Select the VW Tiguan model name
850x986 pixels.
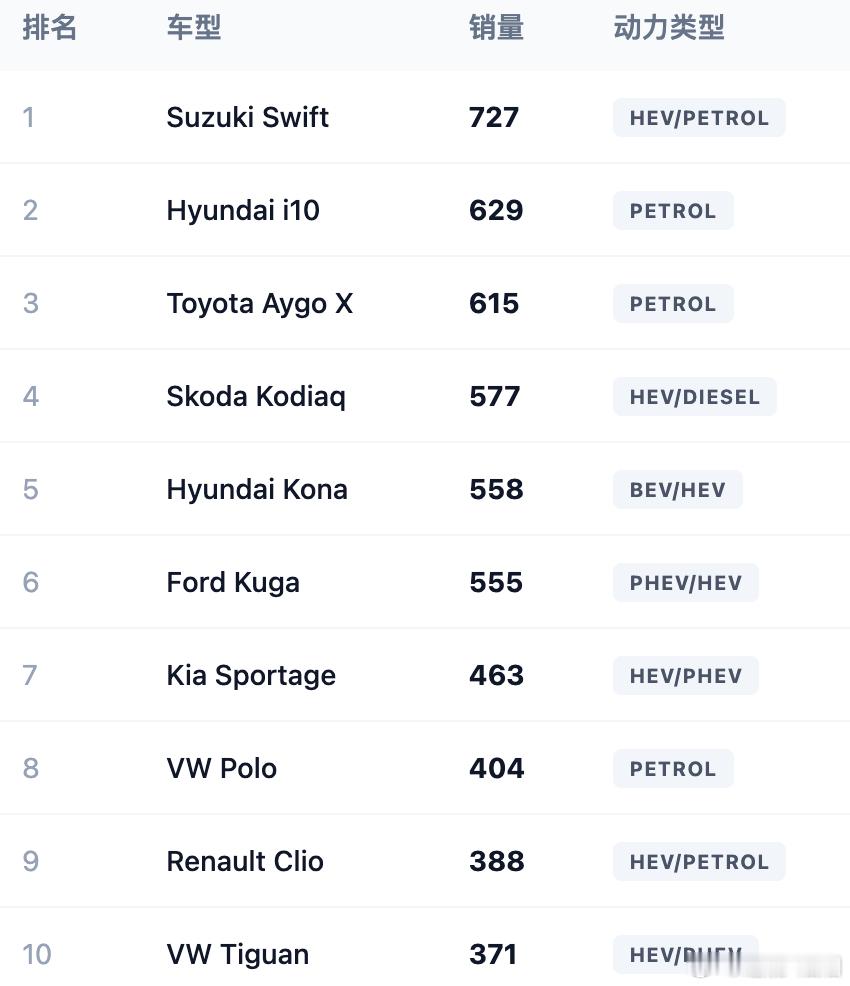pyautogui.click(x=237, y=955)
